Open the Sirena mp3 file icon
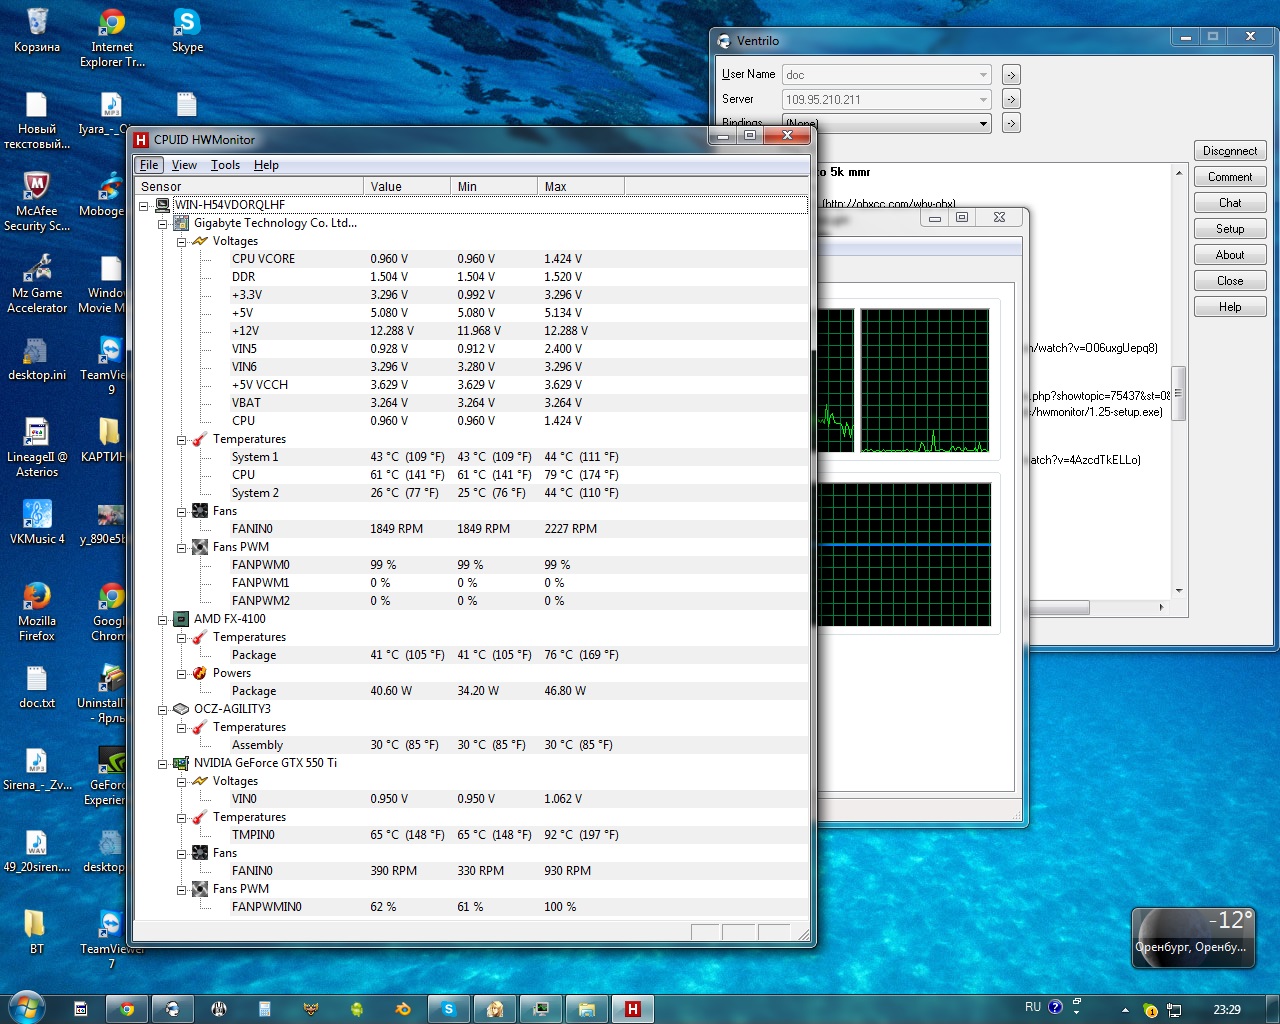Image resolution: width=1280 pixels, height=1024 pixels. pos(37,768)
